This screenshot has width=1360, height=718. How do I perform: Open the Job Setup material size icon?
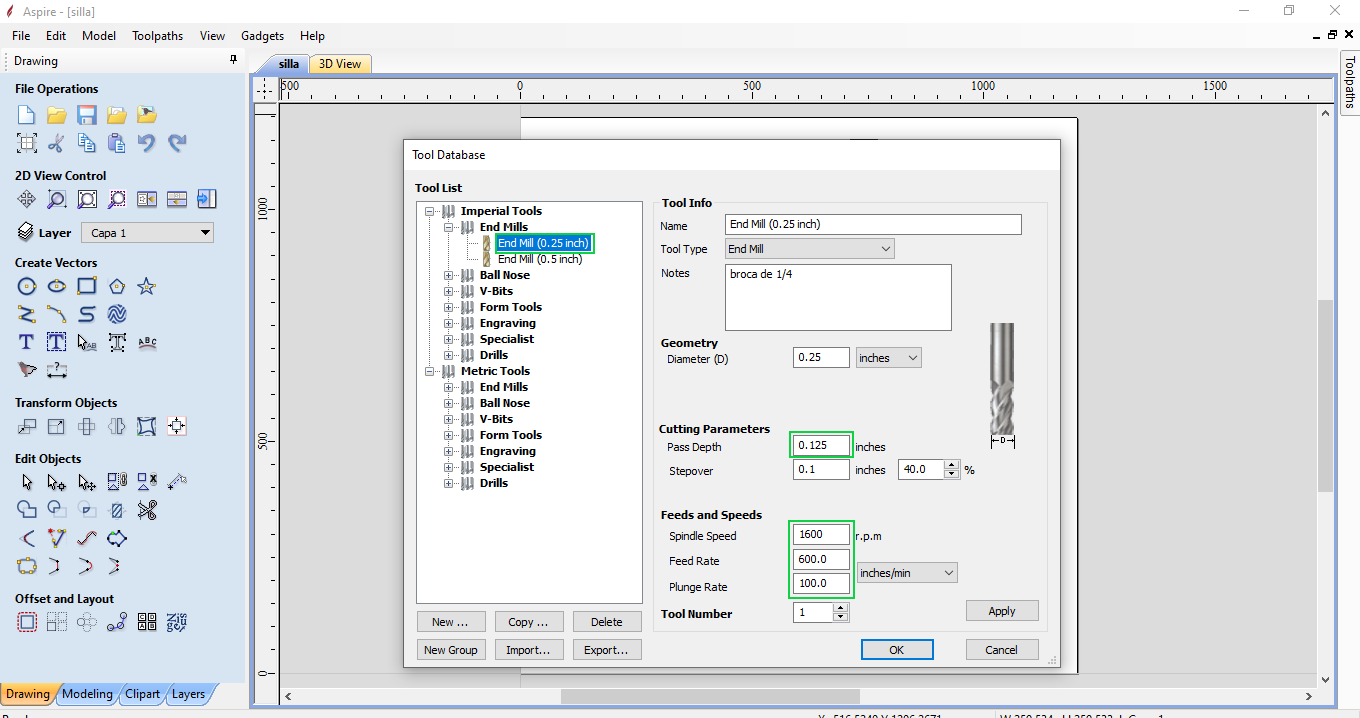[x=27, y=143]
